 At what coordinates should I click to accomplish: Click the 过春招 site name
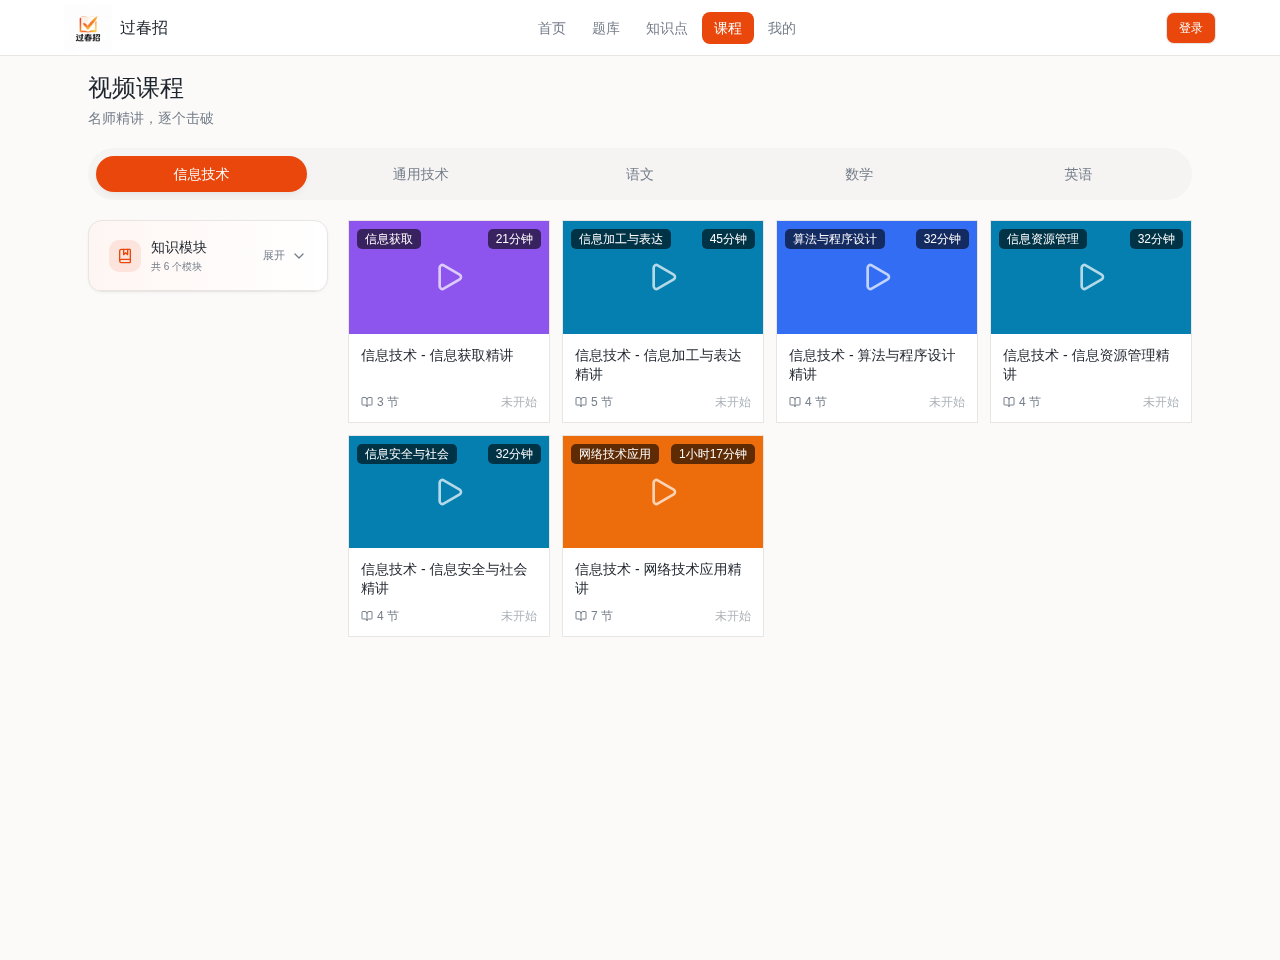(x=144, y=28)
